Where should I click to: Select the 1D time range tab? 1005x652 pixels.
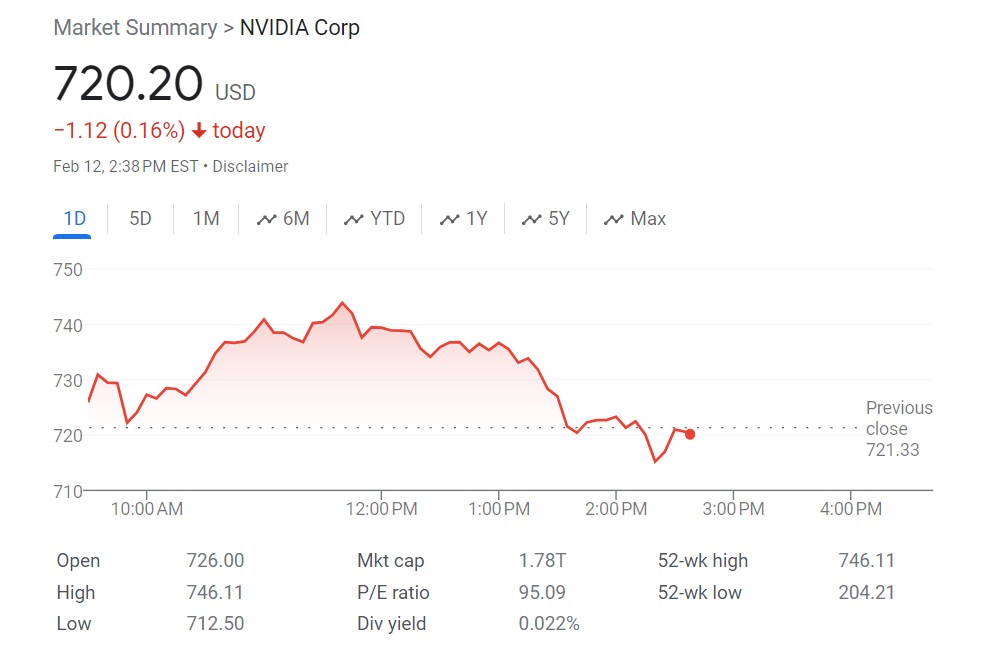click(x=73, y=219)
